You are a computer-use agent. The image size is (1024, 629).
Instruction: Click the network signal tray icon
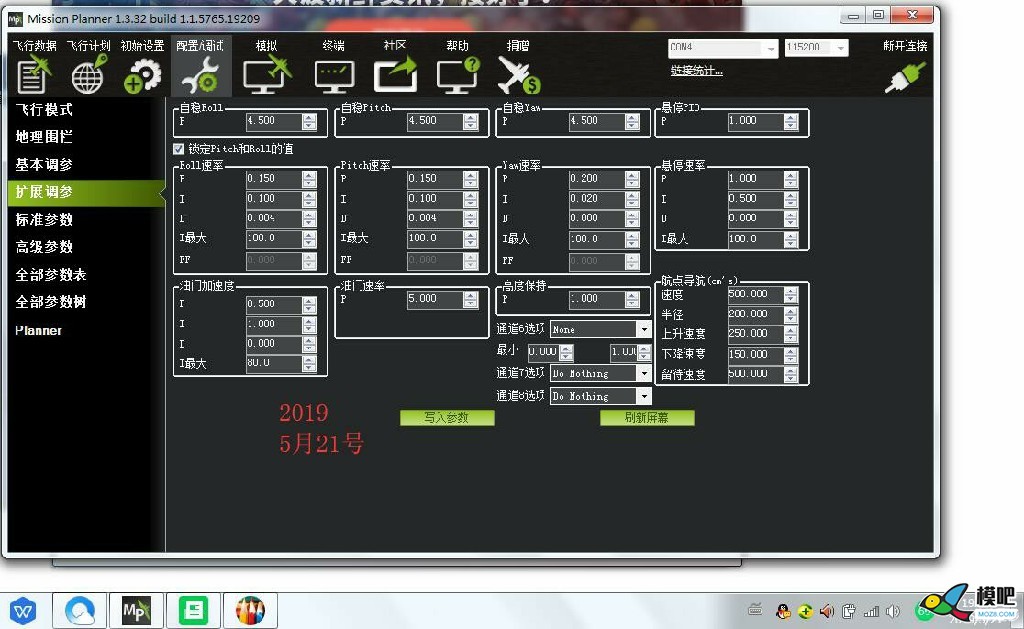(x=871, y=611)
